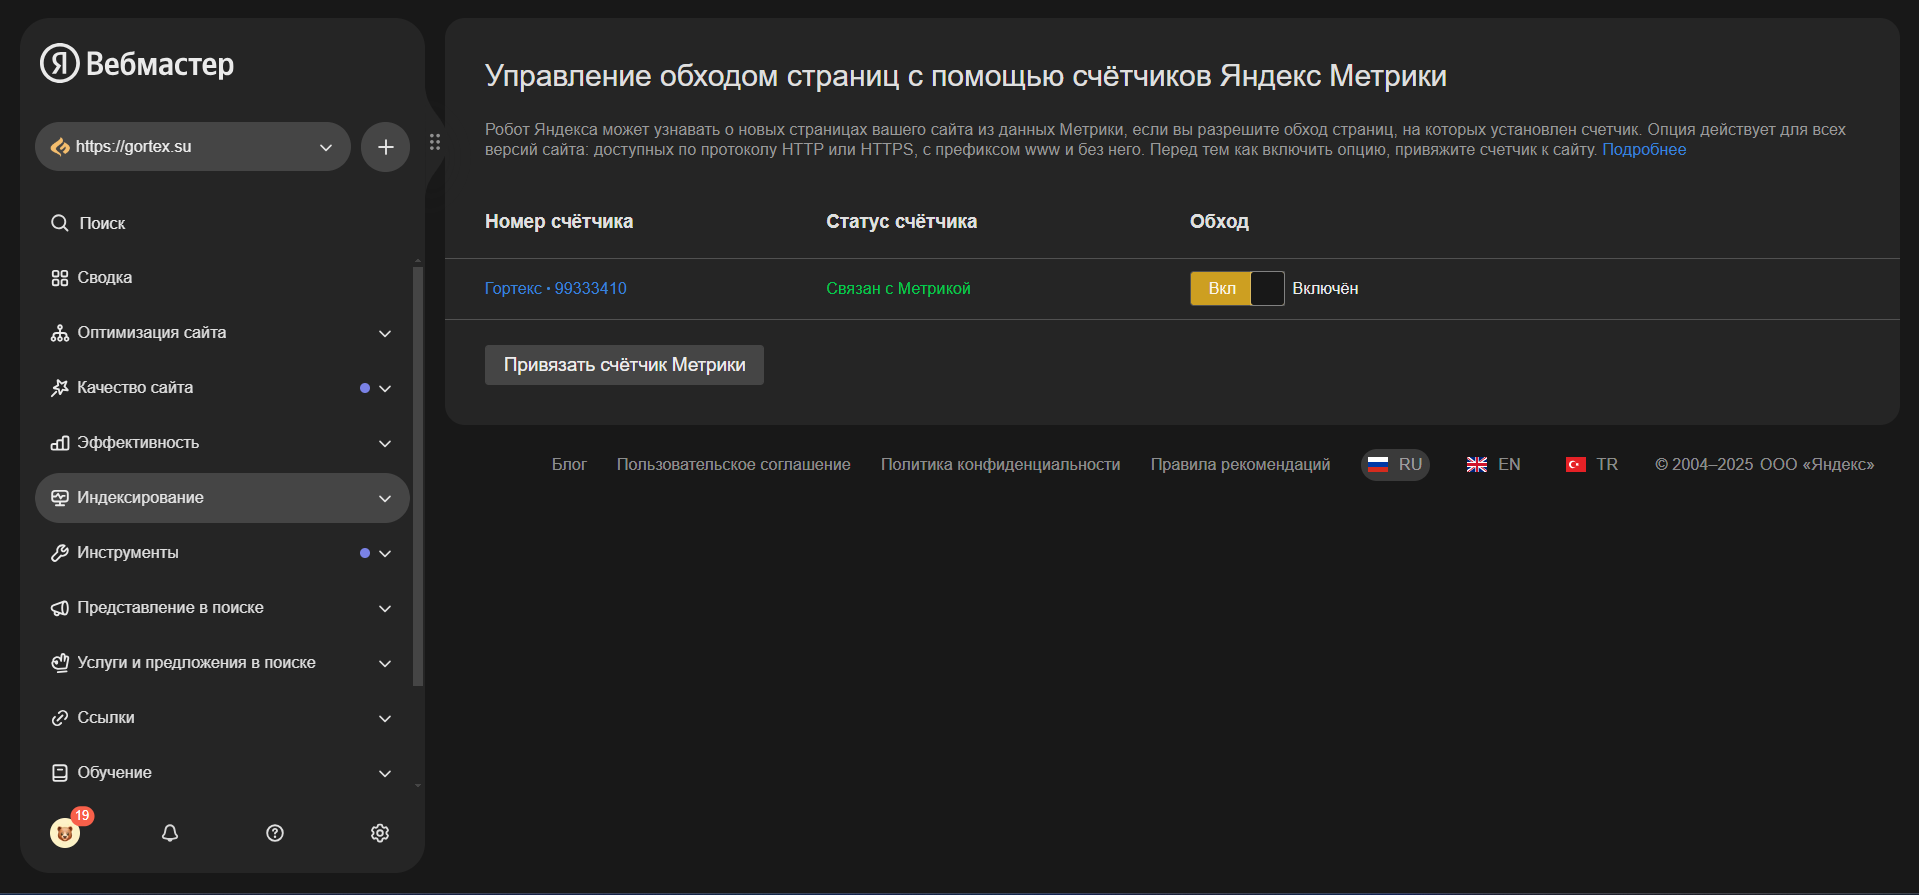Select the RU language option

tap(1395, 465)
